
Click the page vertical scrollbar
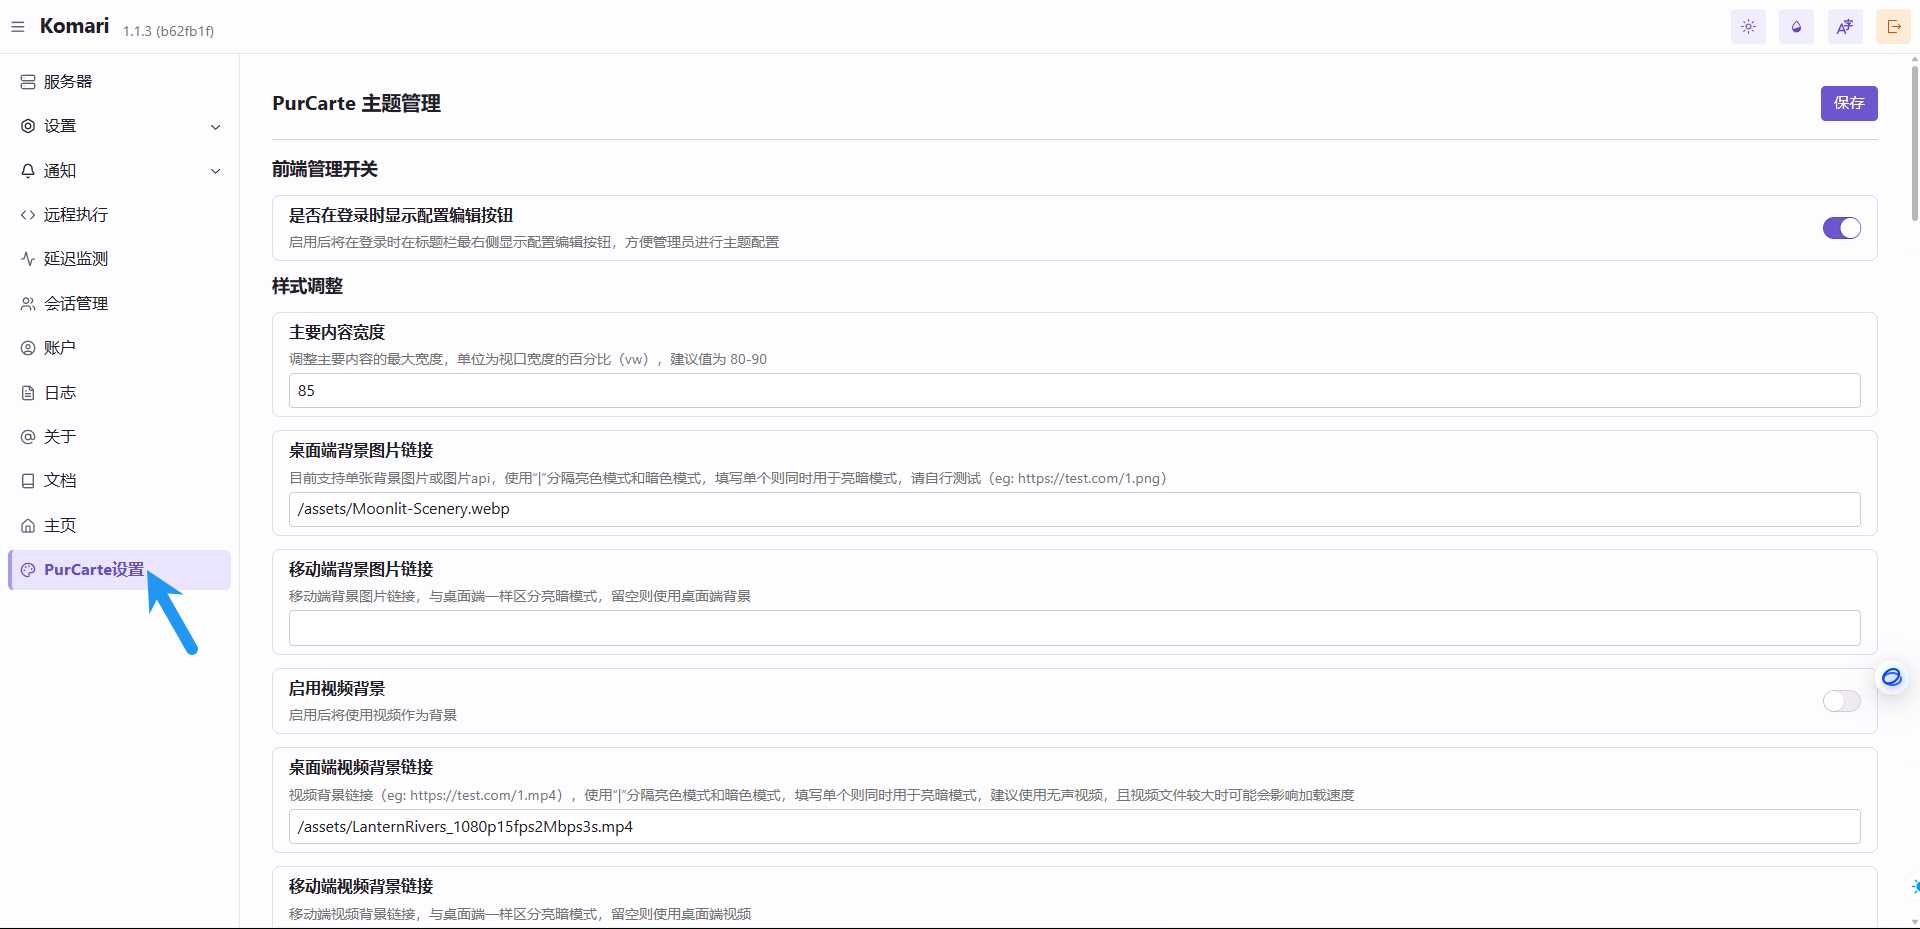coord(1914,140)
